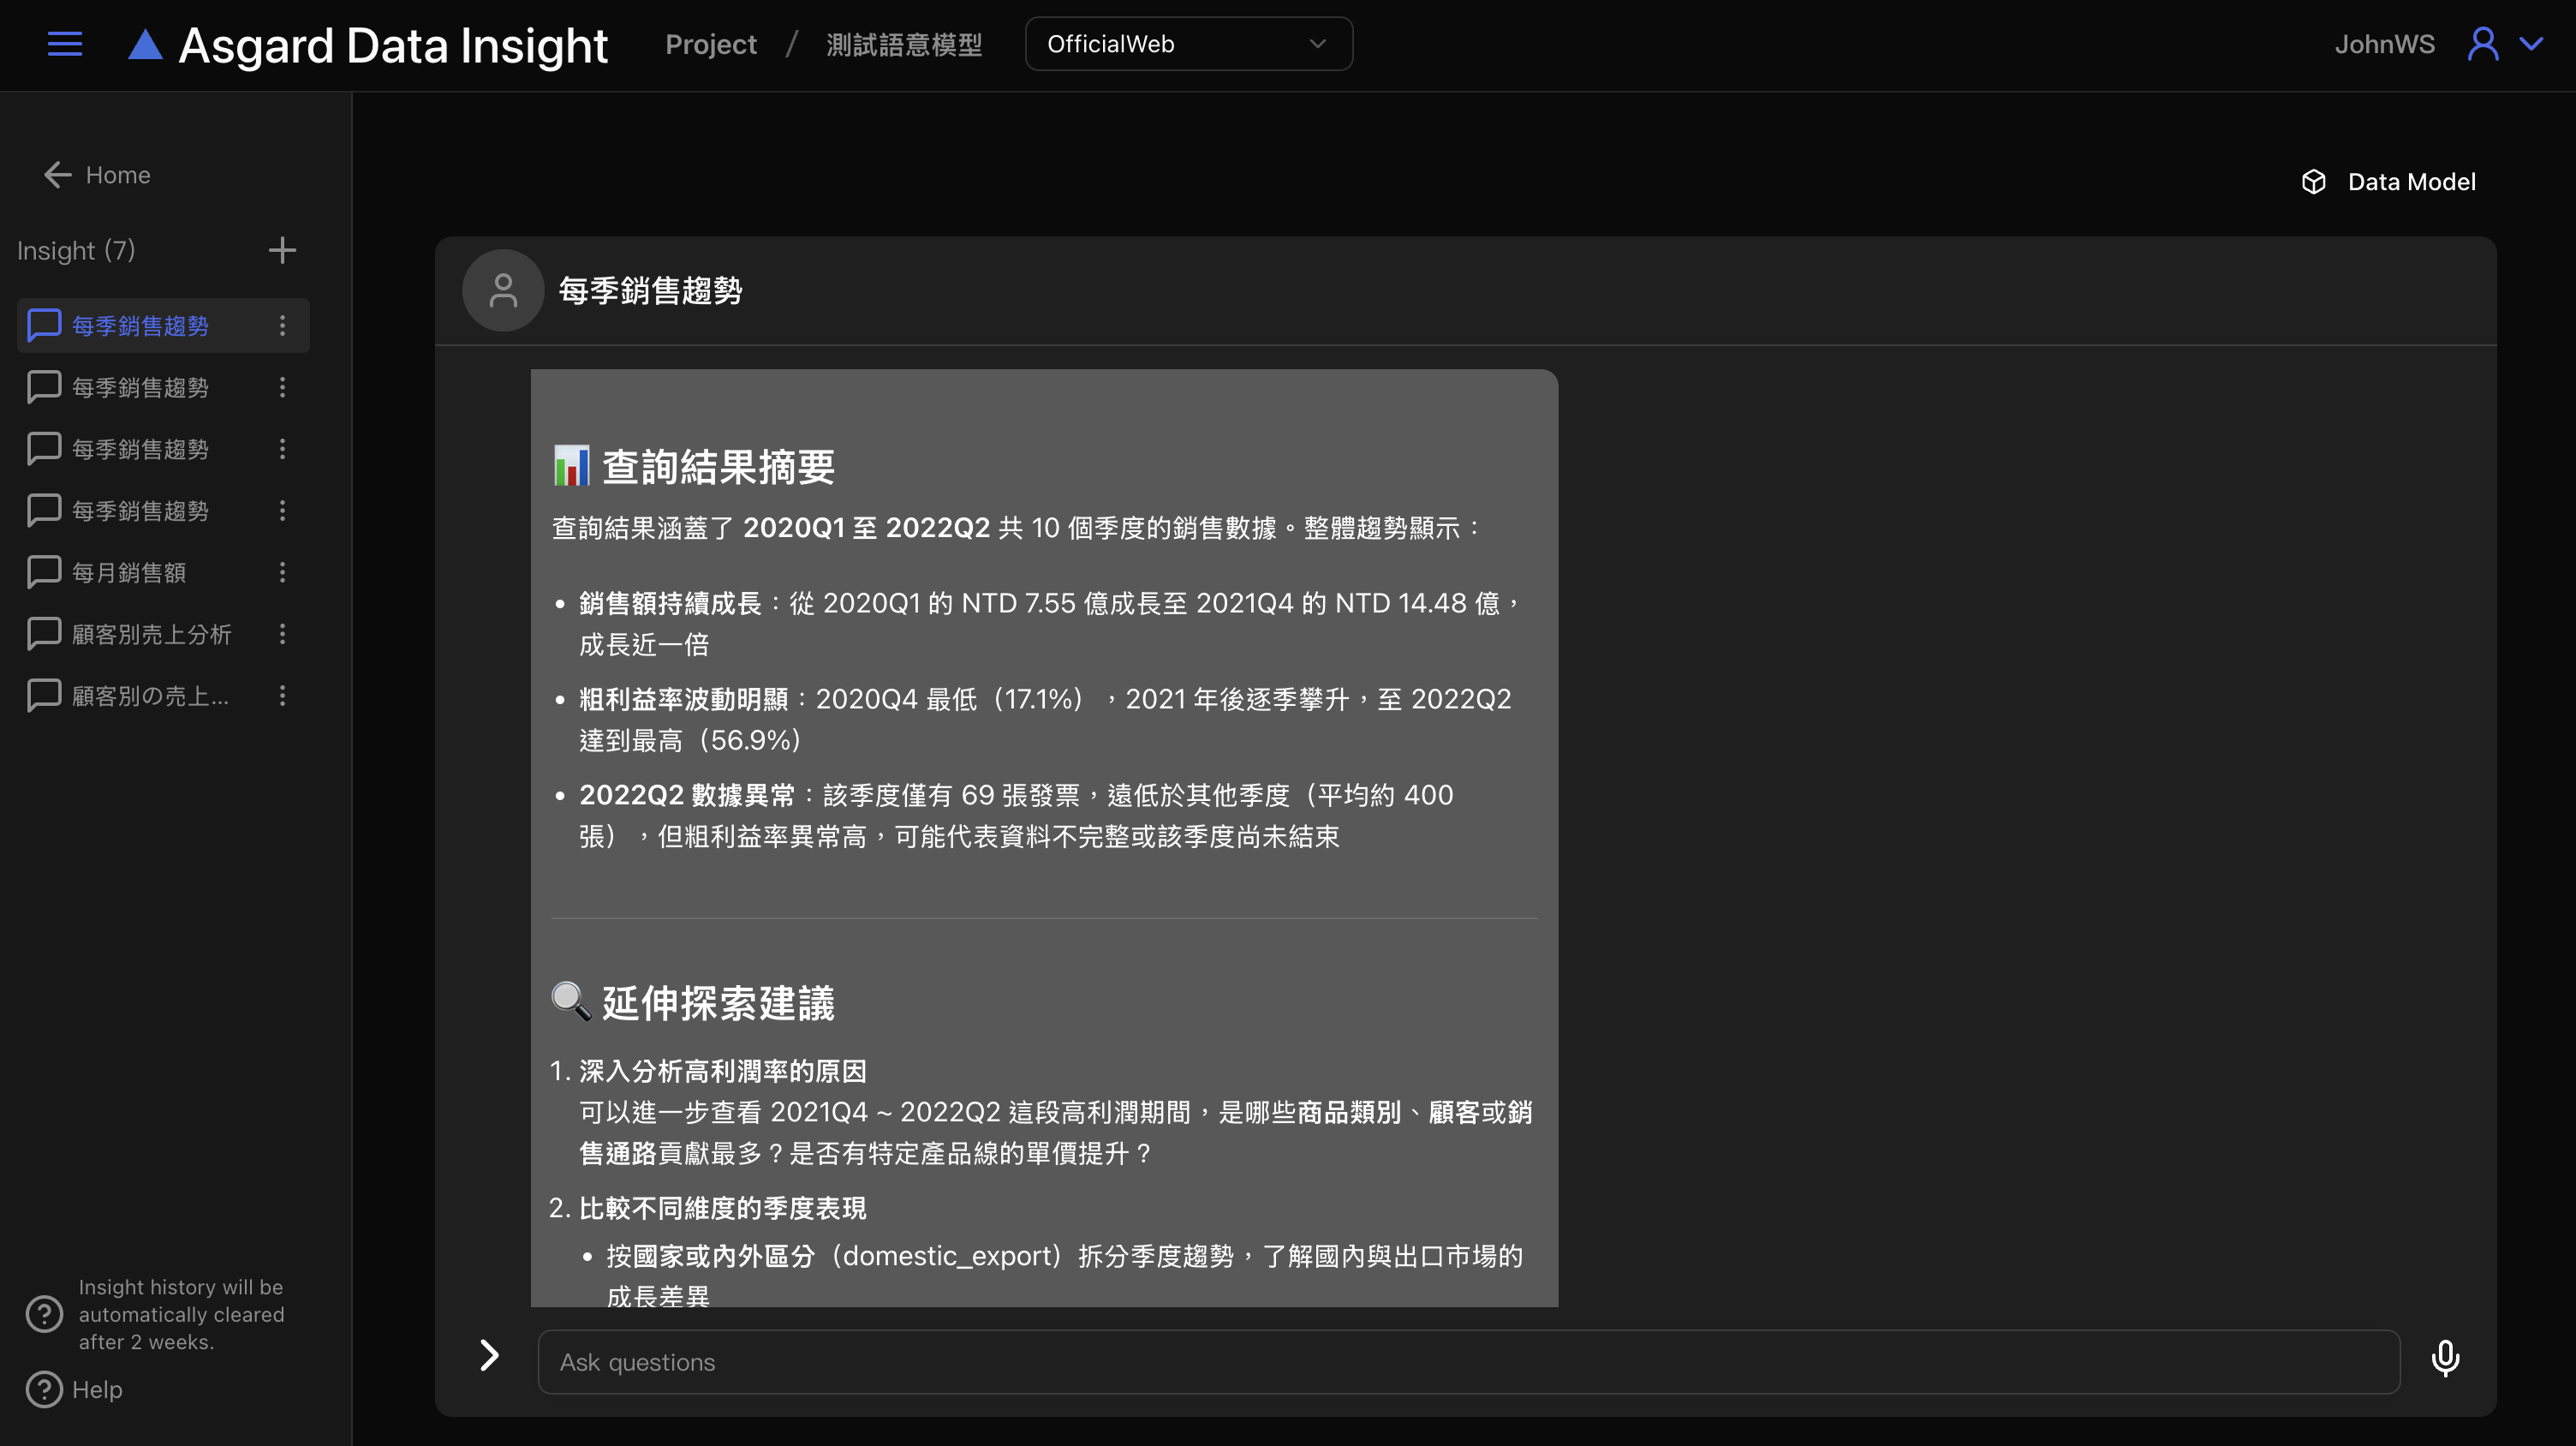Open options for 顧客別売上分析 insight
Screen dimensions: 2576x1446
[282, 634]
